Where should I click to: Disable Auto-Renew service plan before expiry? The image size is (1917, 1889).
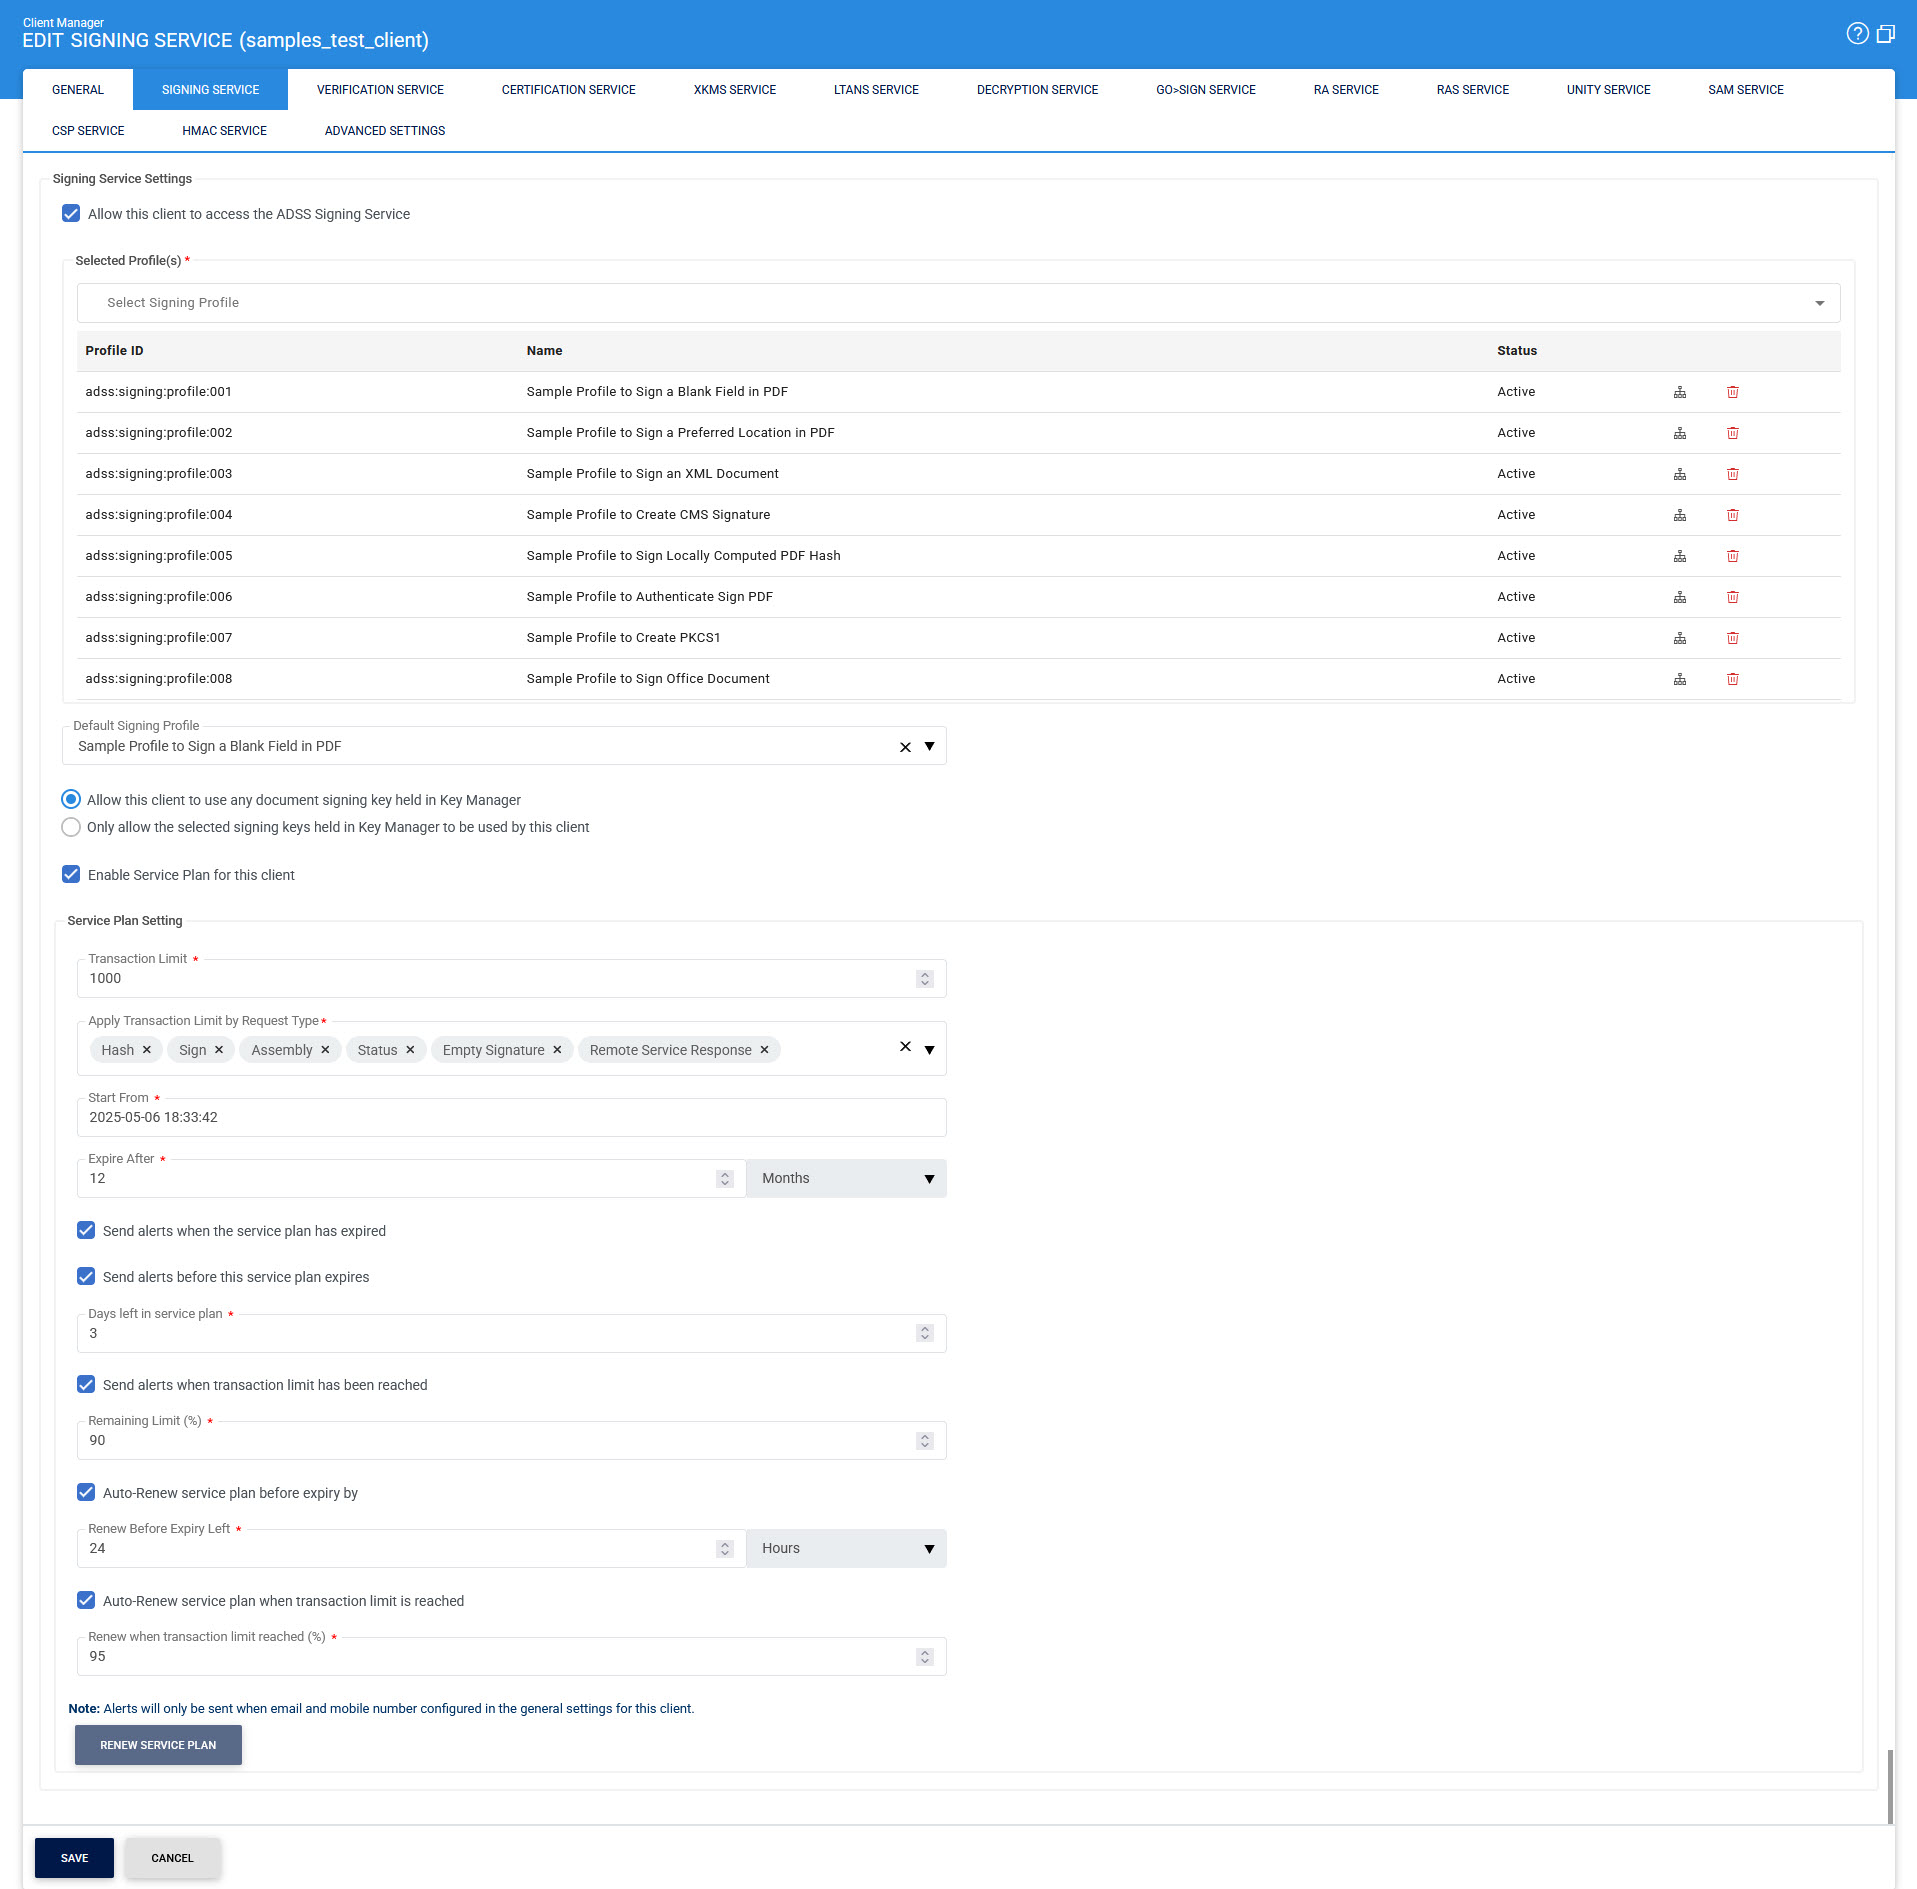point(86,1492)
